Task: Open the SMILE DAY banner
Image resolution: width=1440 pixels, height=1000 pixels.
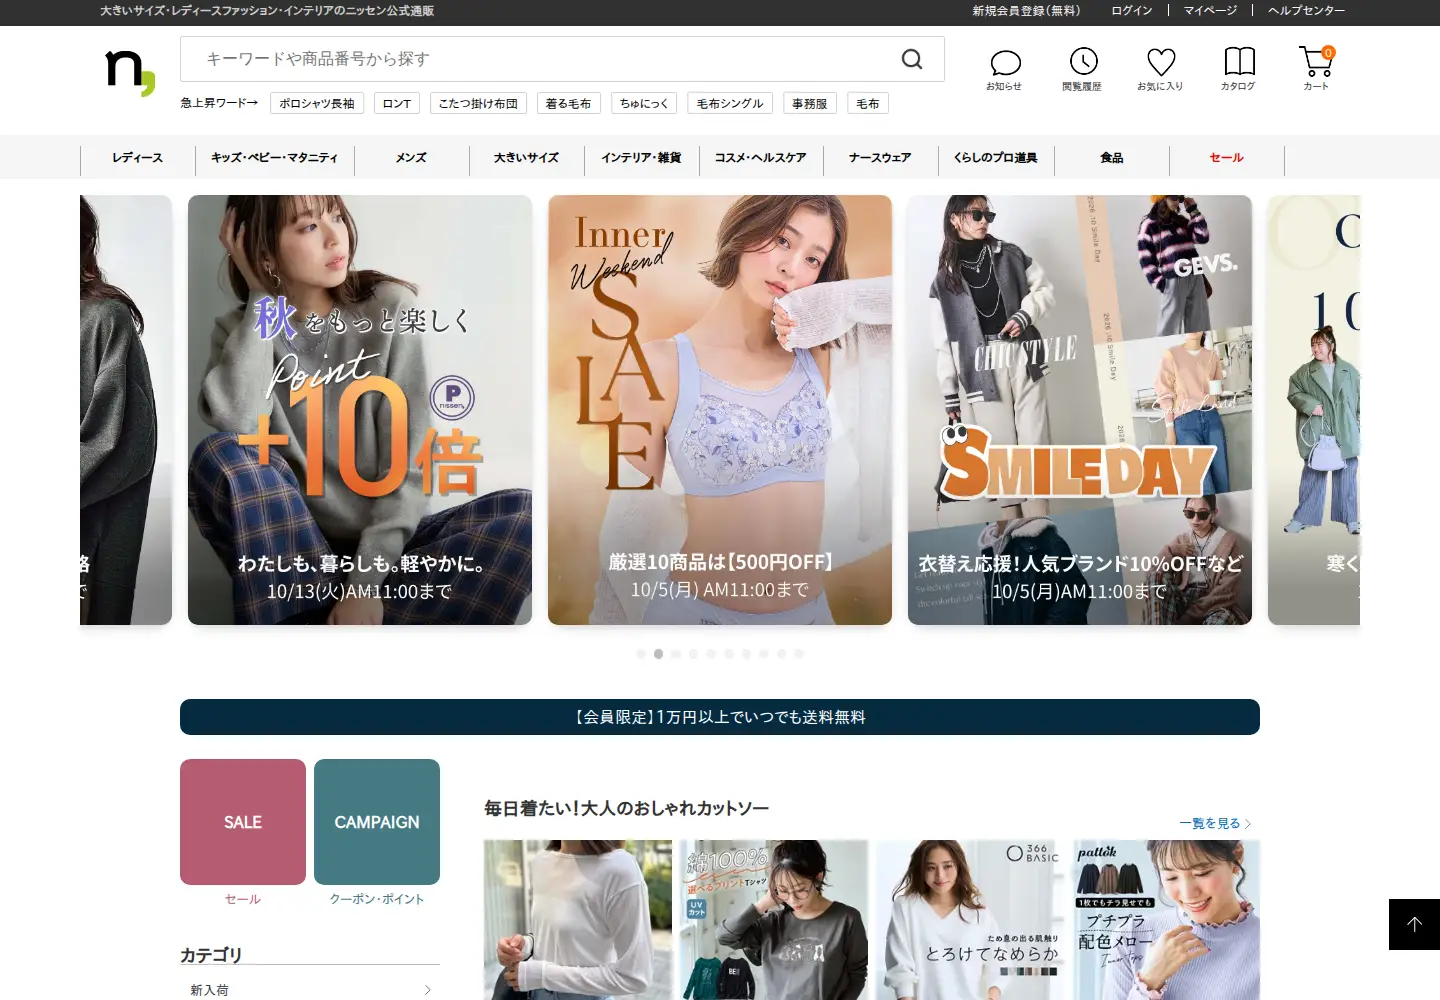Action: 1080,410
